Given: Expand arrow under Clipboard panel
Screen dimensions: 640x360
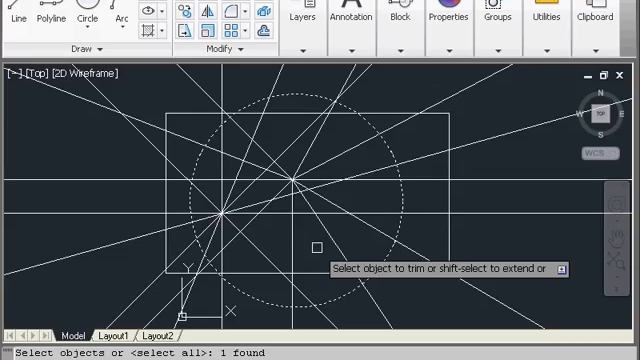Looking at the screenshot, I should pos(596,51).
